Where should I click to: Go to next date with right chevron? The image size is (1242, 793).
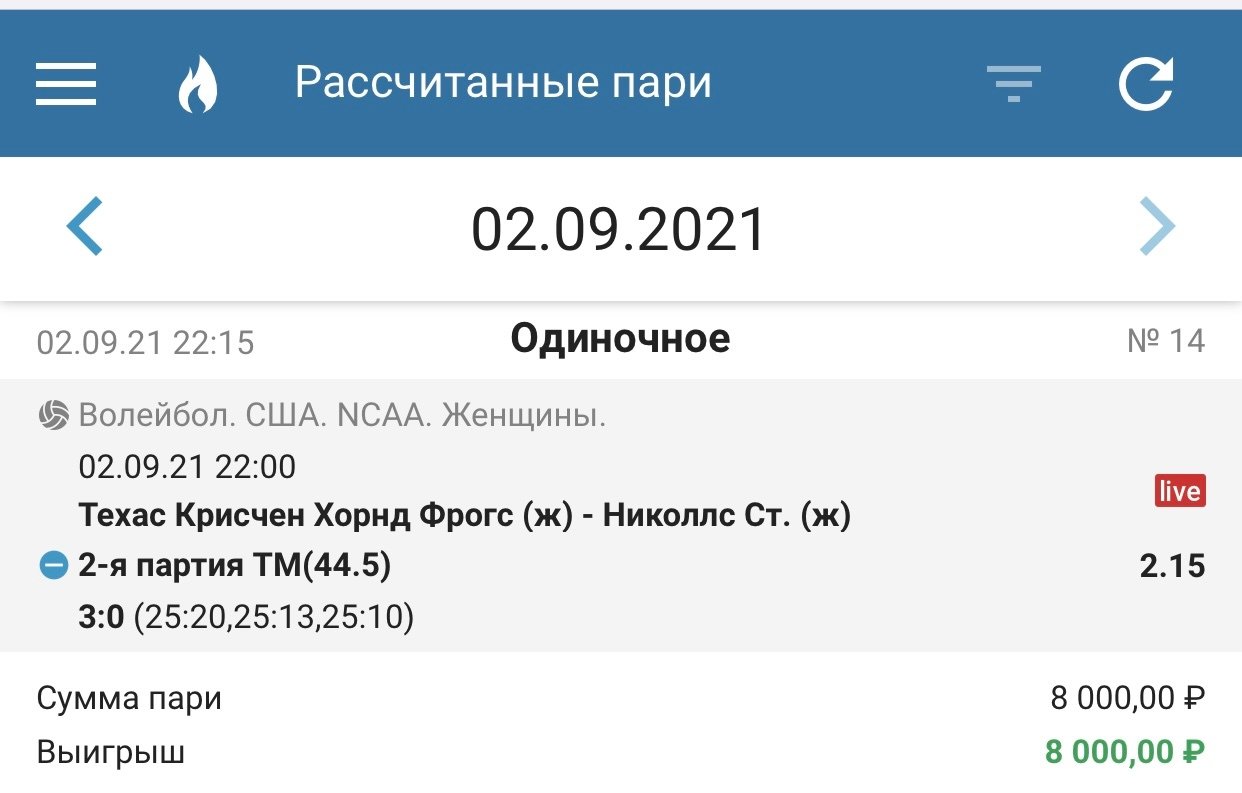click(1157, 227)
